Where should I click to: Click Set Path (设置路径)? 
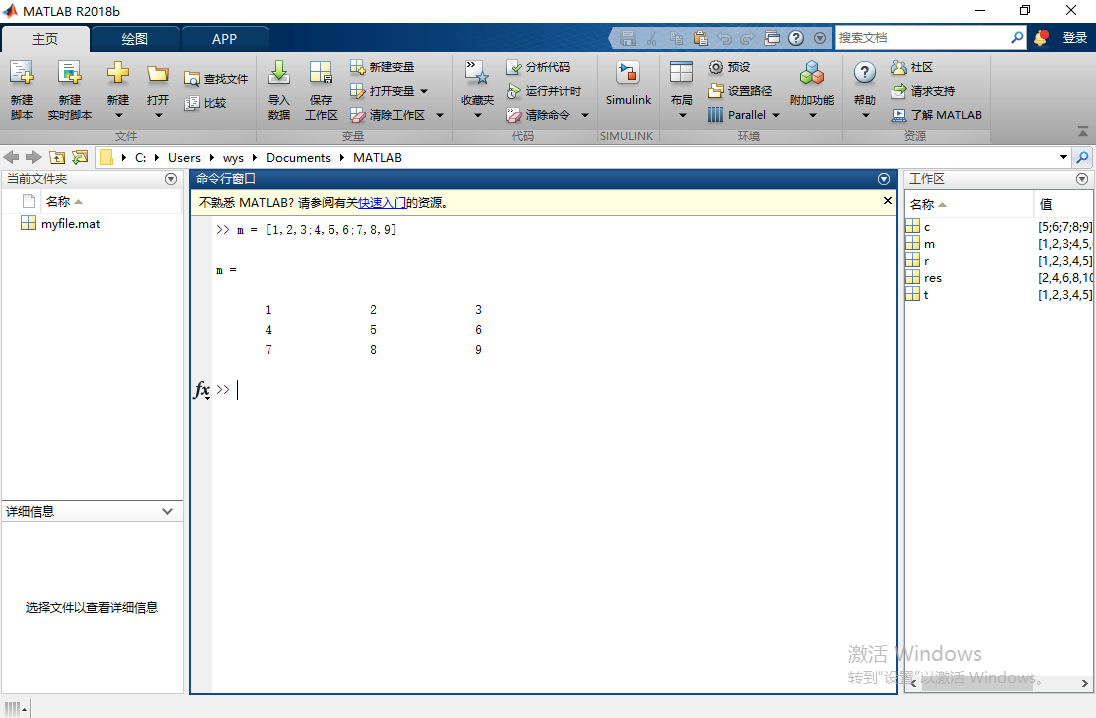(x=740, y=91)
